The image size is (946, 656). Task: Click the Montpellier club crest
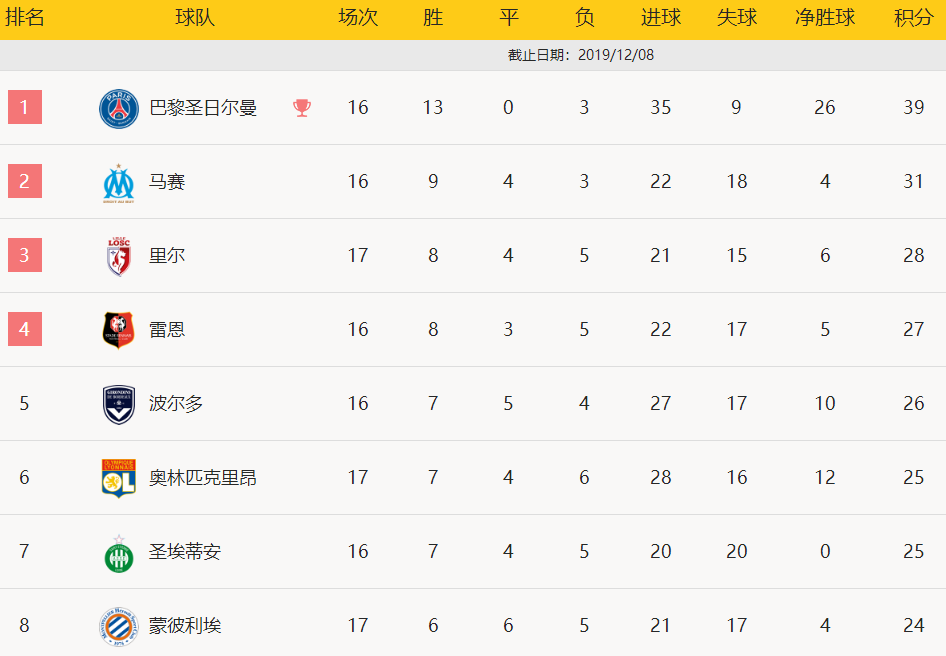pyautogui.click(x=119, y=626)
